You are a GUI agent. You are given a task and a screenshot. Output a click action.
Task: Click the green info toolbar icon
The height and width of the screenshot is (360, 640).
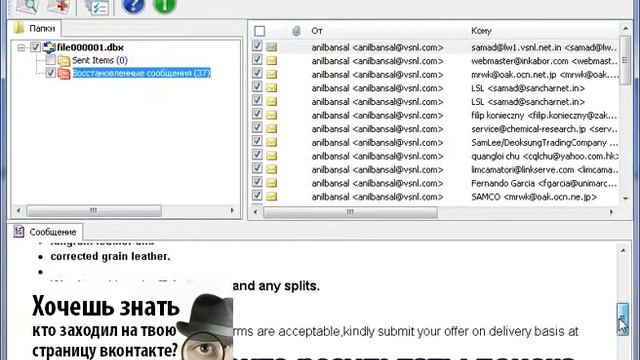[x=164, y=6]
